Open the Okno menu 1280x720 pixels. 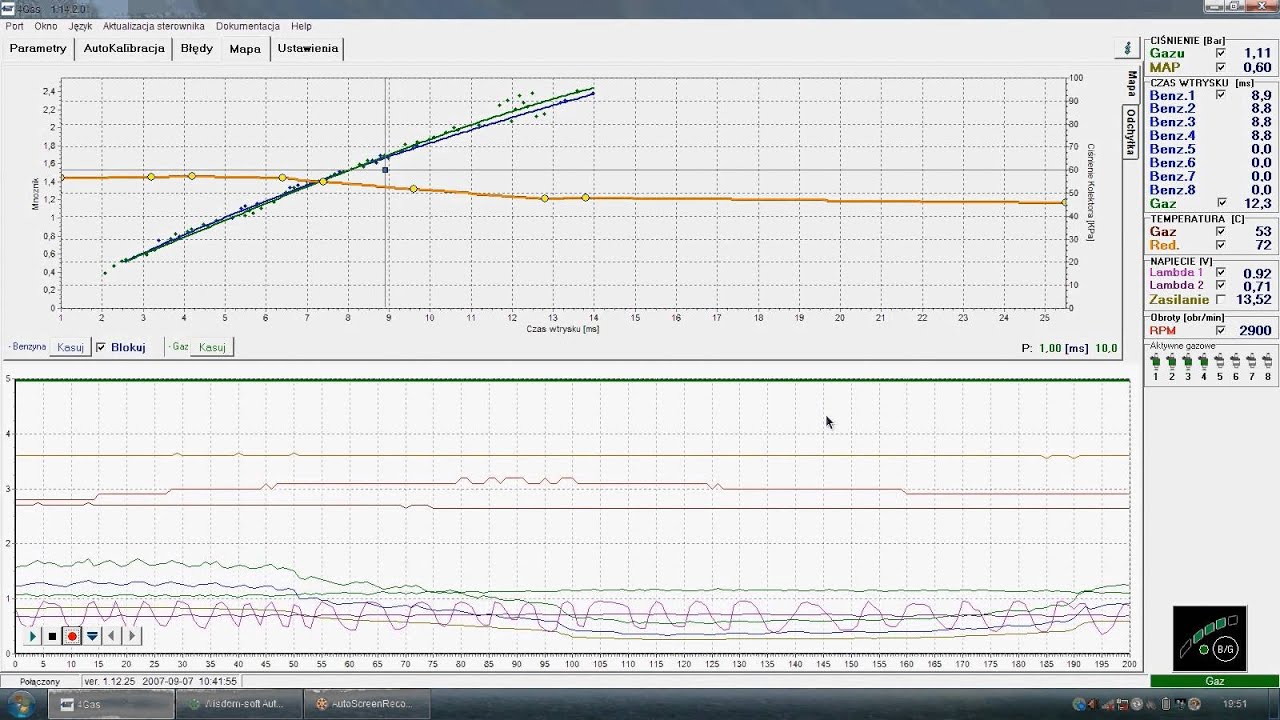click(x=46, y=26)
